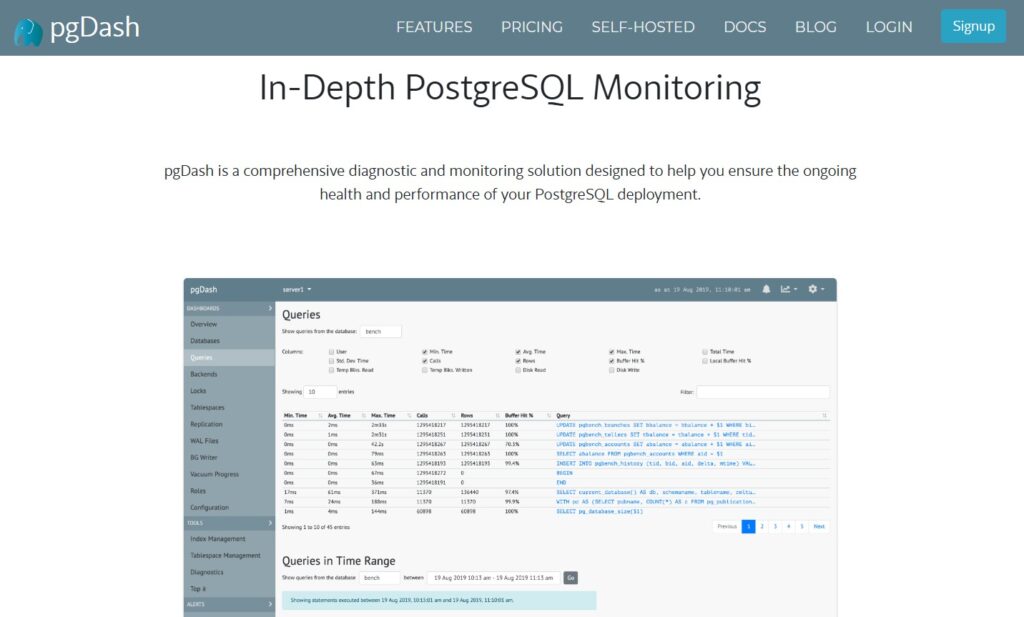Open the Pricing page from navigation

click(x=531, y=27)
